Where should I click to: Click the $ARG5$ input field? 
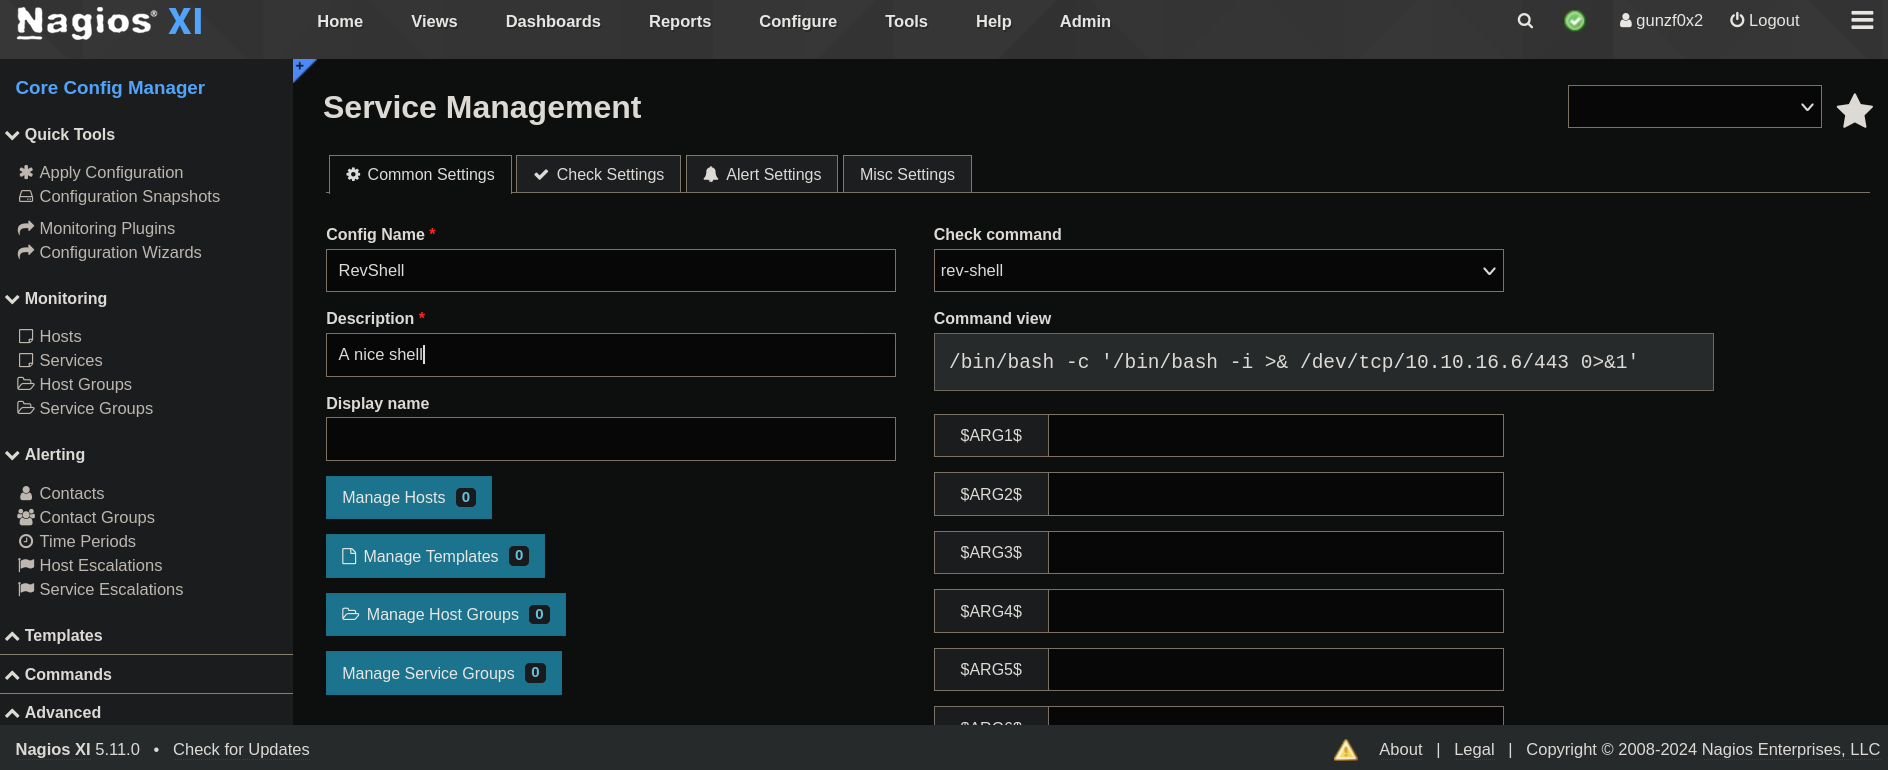click(1275, 669)
